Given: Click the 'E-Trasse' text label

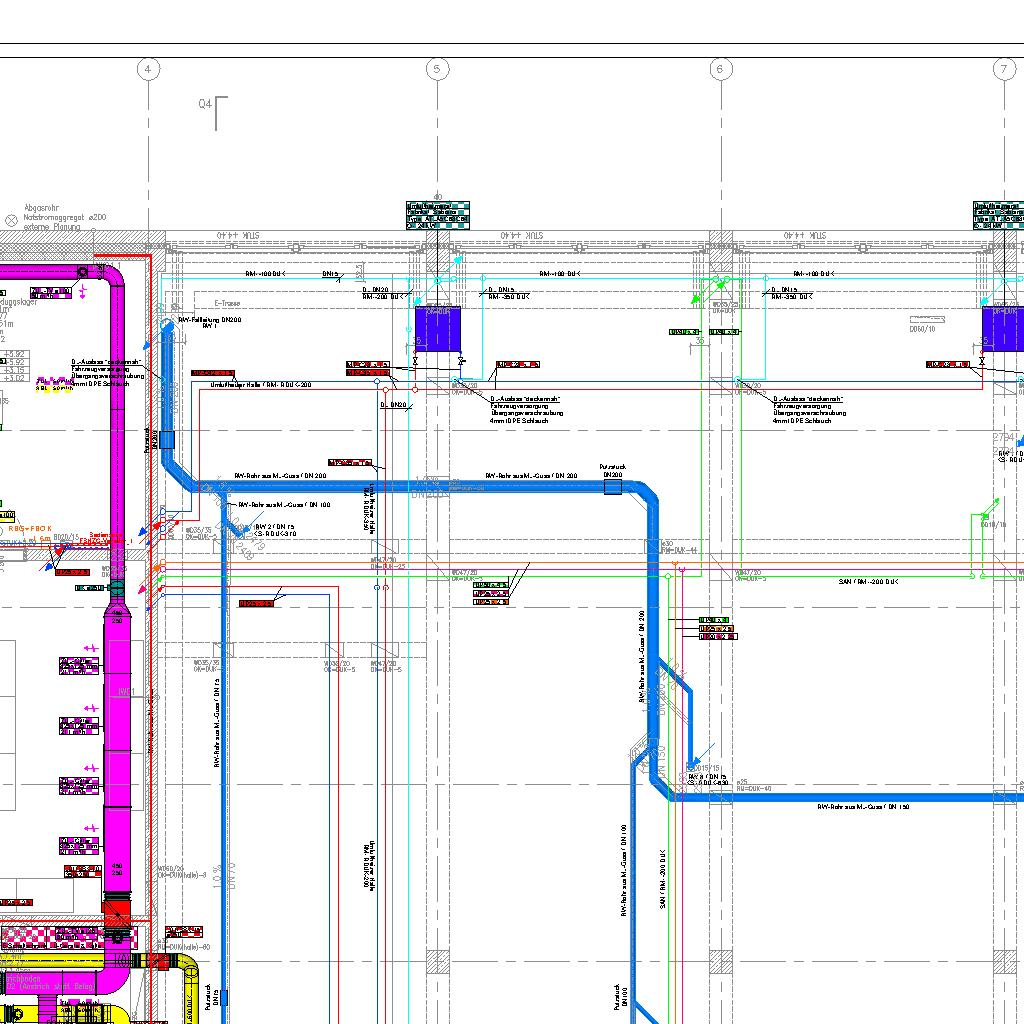Looking at the screenshot, I should (228, 303).
